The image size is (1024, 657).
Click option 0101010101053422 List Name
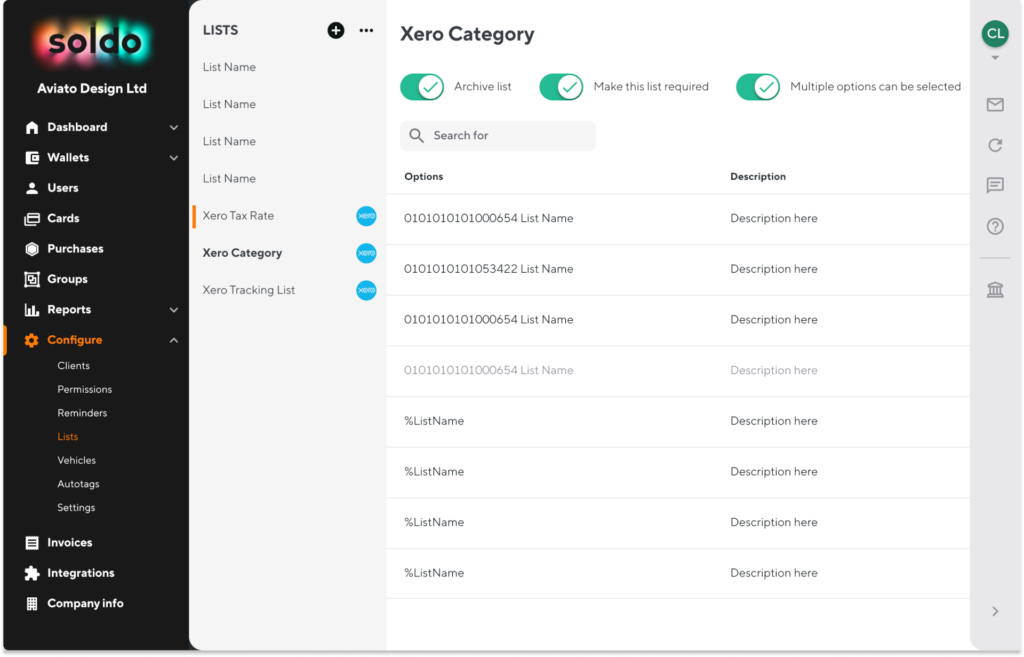[x=488, y=269]
